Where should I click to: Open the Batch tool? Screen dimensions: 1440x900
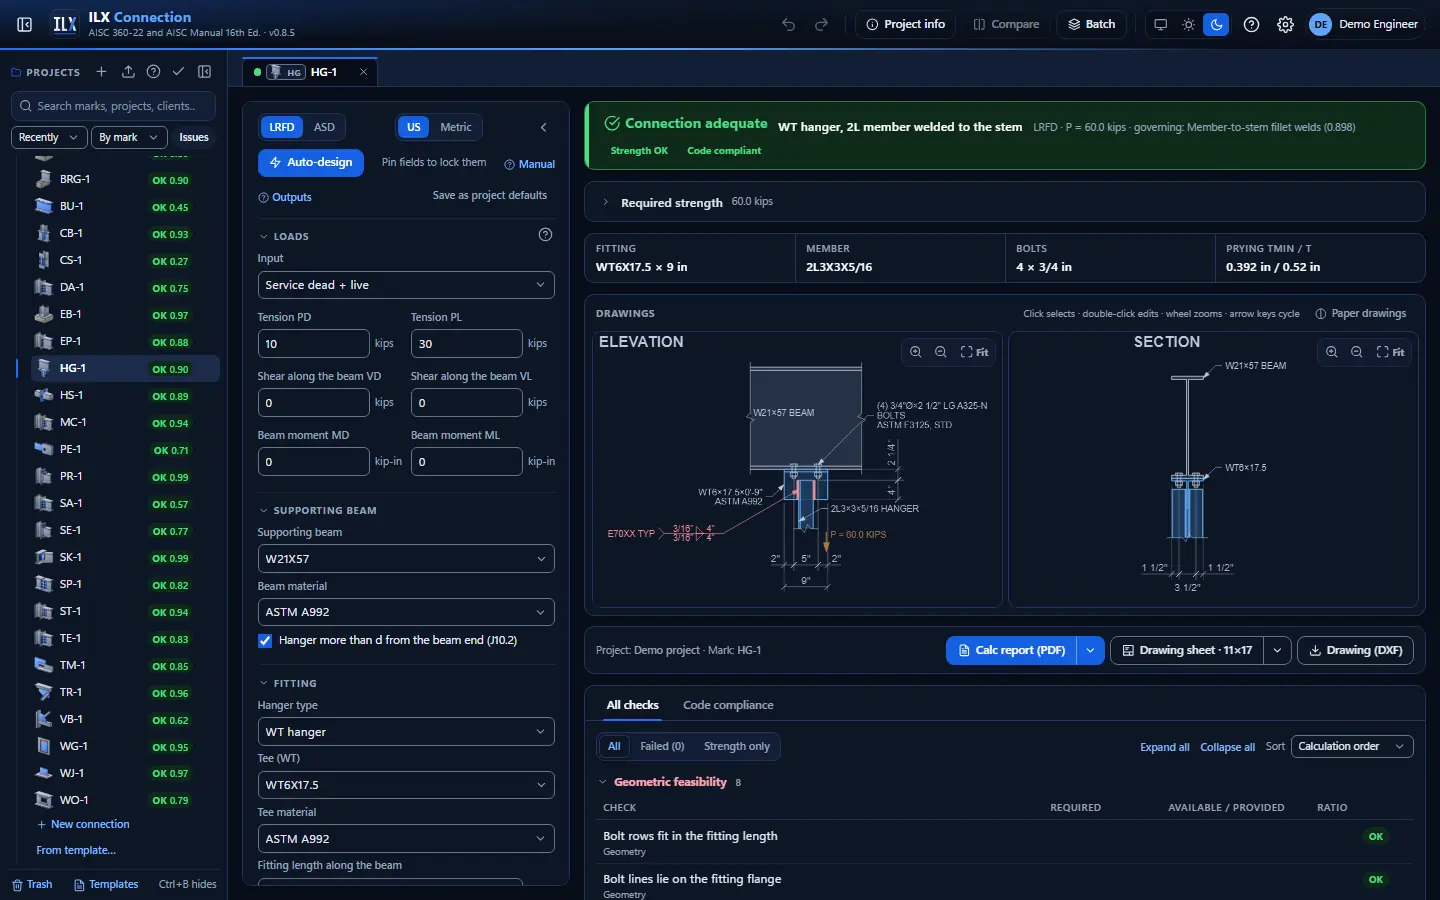point(1092,24)
